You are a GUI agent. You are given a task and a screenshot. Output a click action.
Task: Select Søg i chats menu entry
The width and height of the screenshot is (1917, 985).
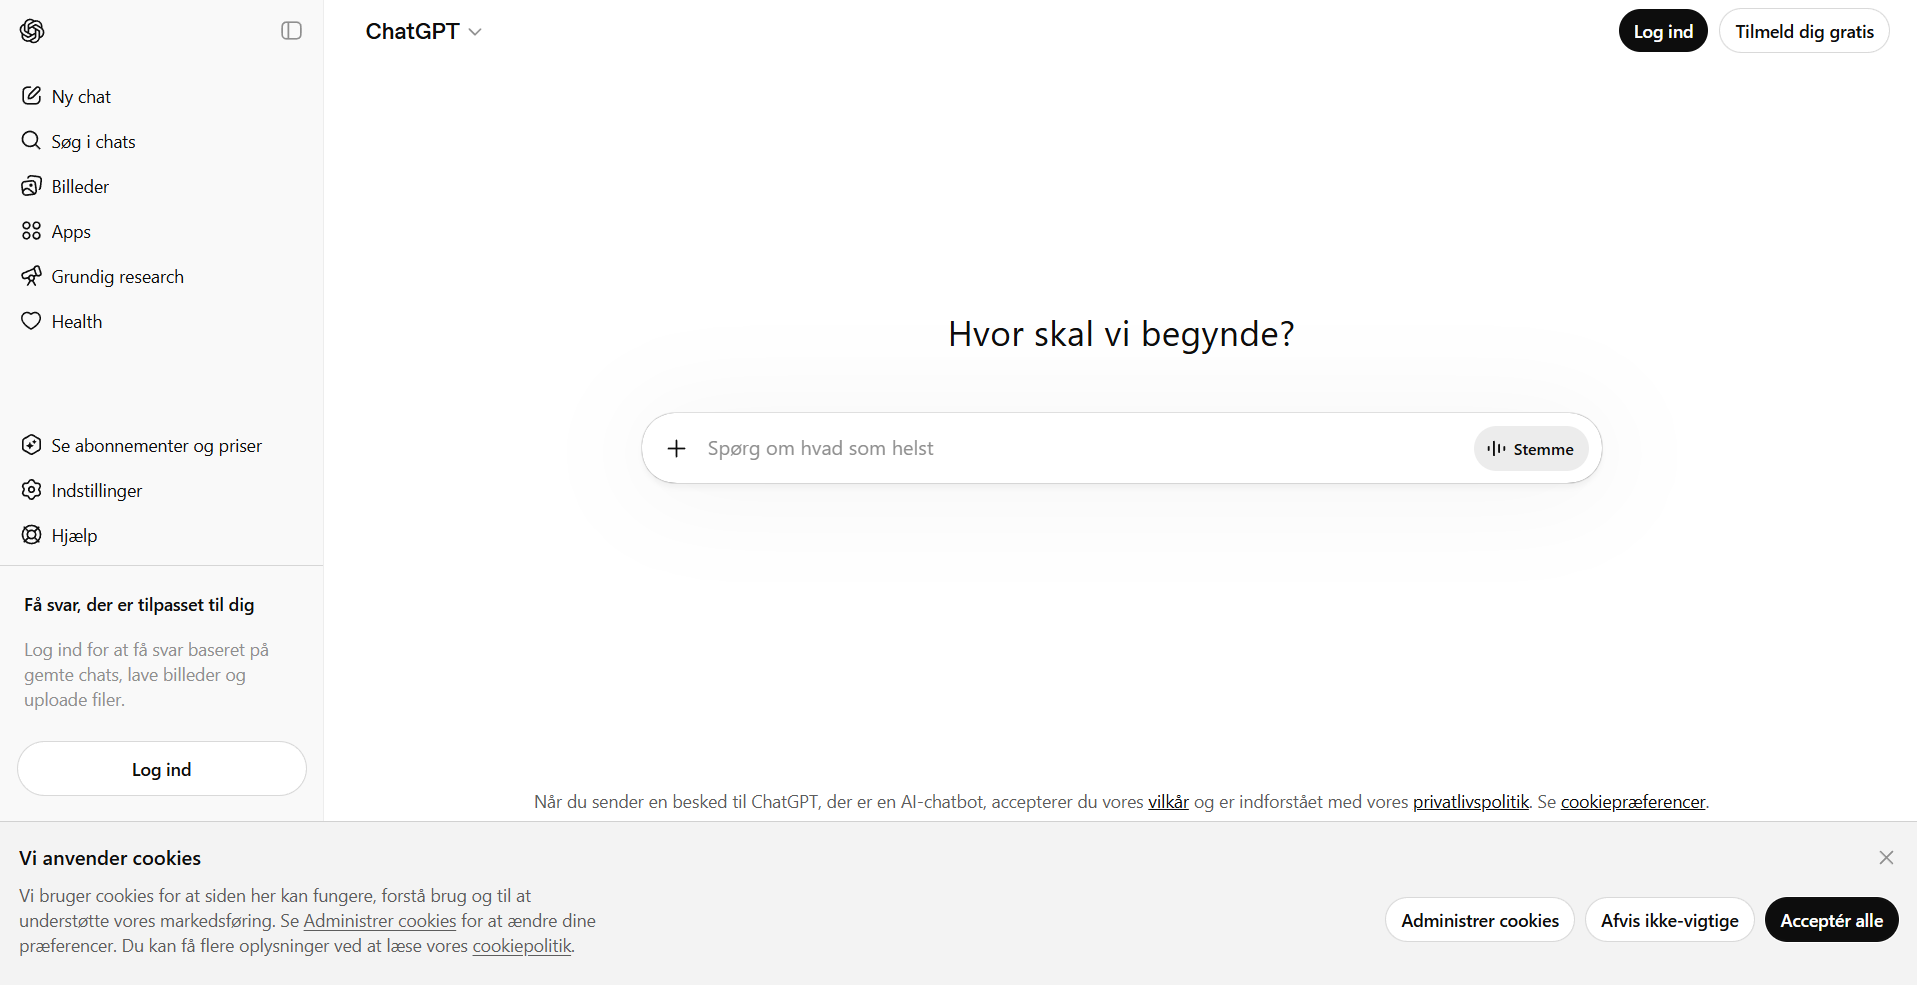coord(162,141)
